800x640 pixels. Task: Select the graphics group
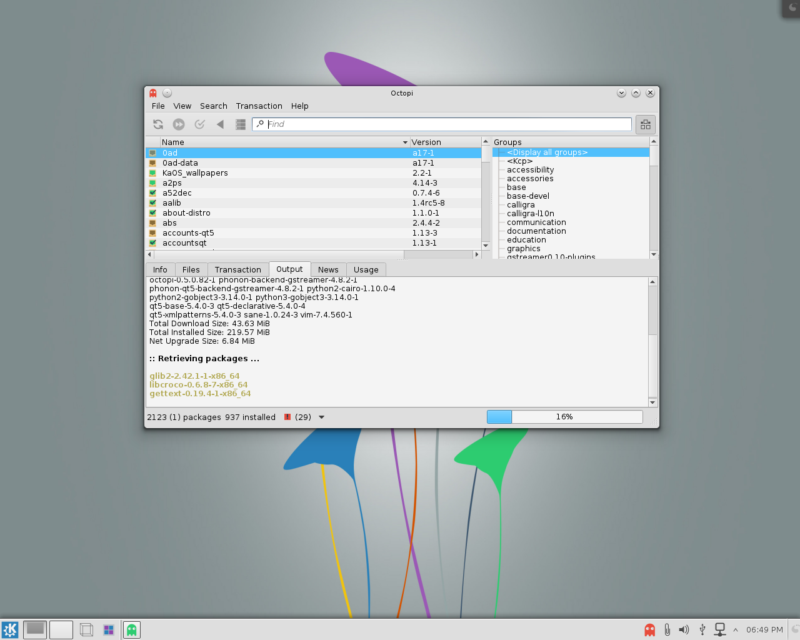pos(523,249)
